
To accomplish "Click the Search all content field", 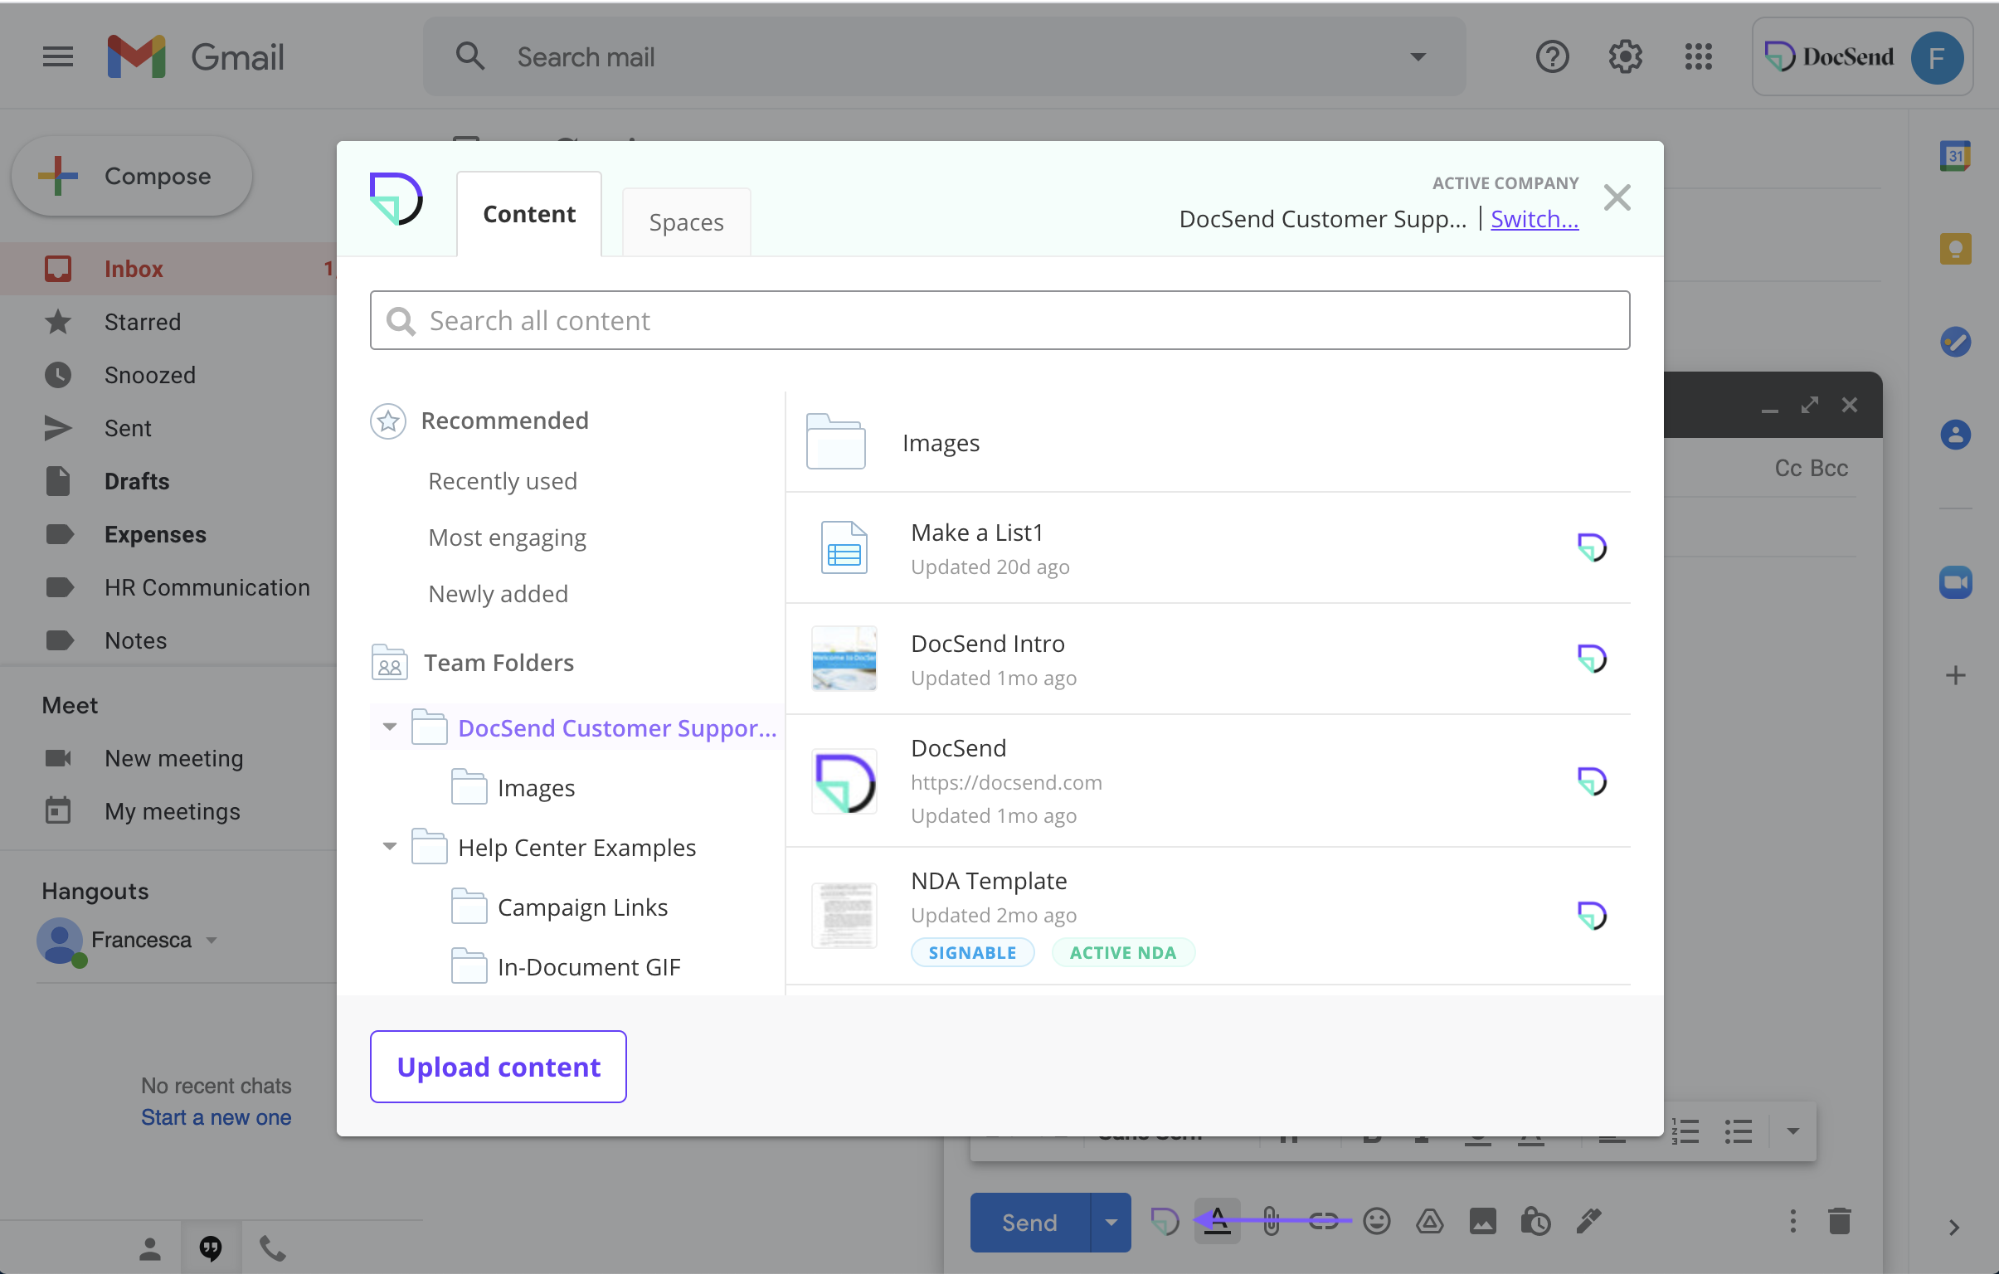I will point(1000,320).
